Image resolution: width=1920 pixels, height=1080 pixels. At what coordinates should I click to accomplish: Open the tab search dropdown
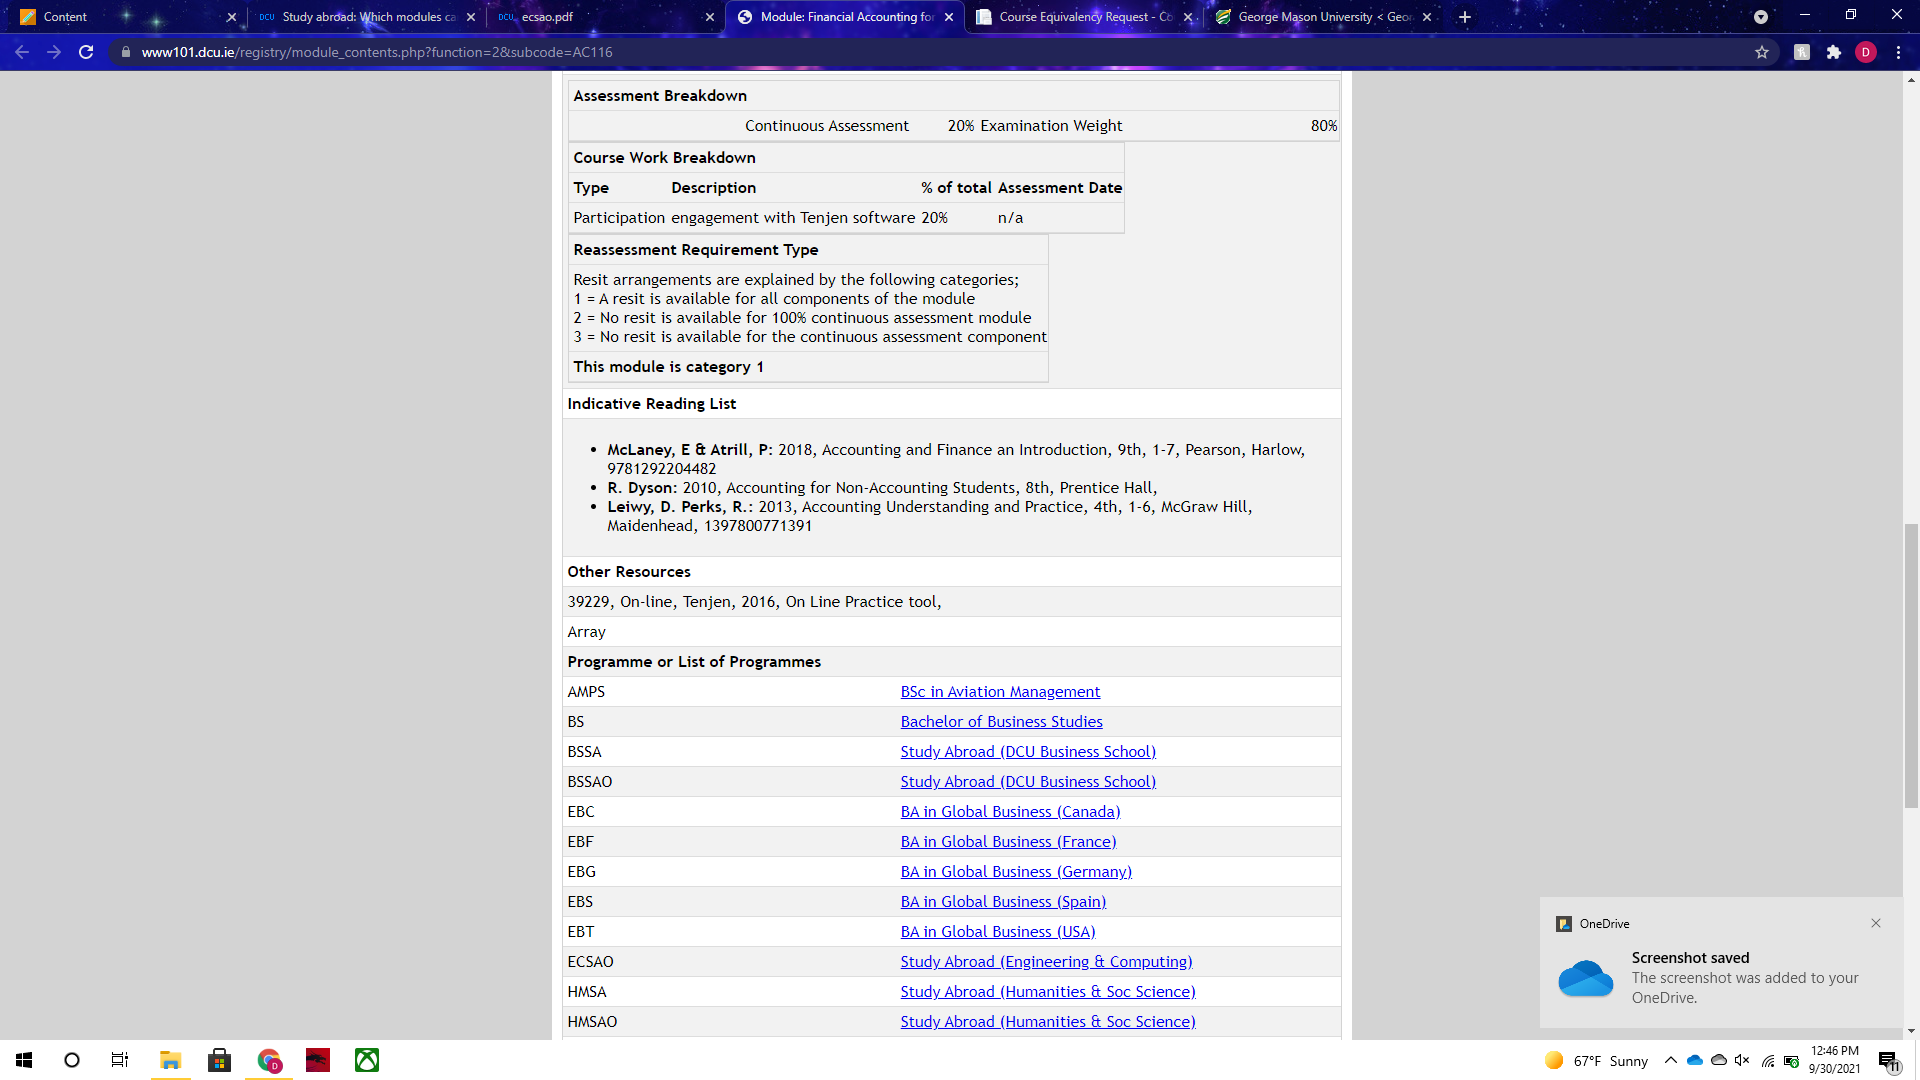(1761, 17)
